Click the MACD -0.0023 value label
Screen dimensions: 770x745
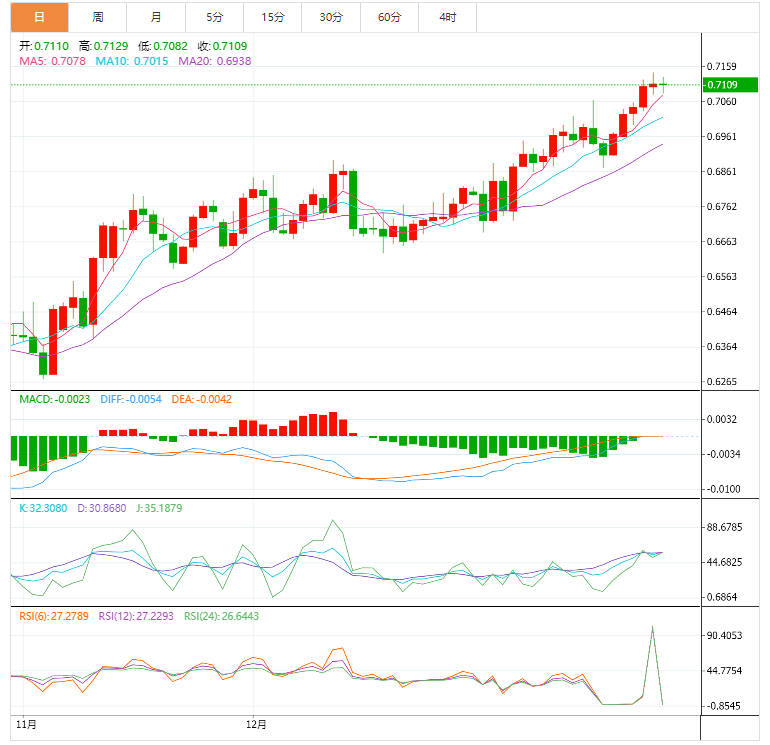point(55,399)
